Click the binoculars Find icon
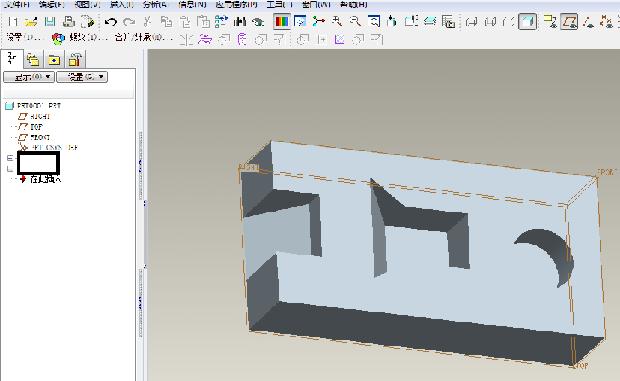Screen dimensions: 620x381 tap(240, 22)
